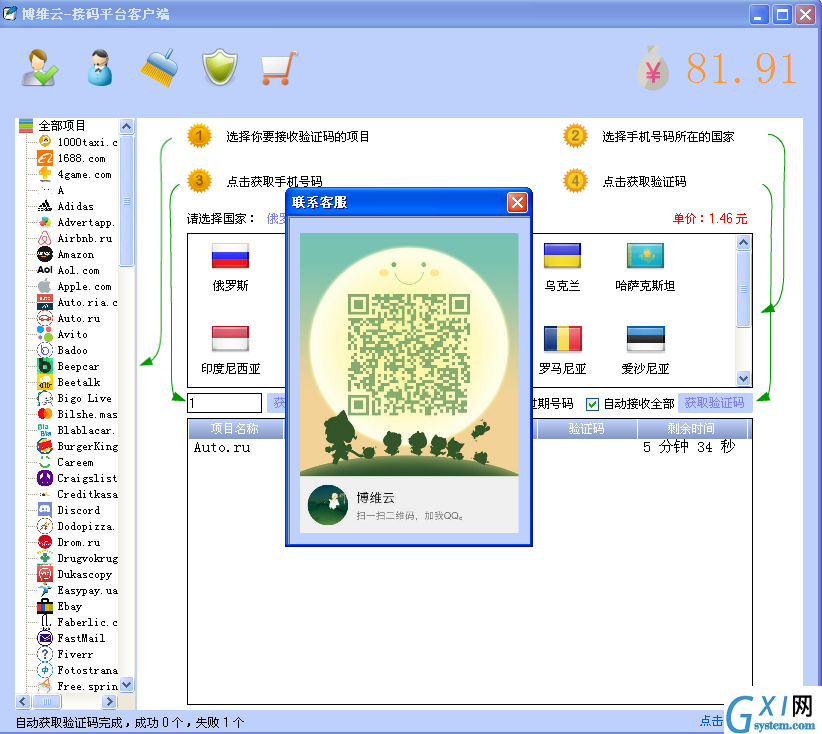Click the Dukascopy project icon
This screenshot has height=734, width=822.
pos(45,574)
